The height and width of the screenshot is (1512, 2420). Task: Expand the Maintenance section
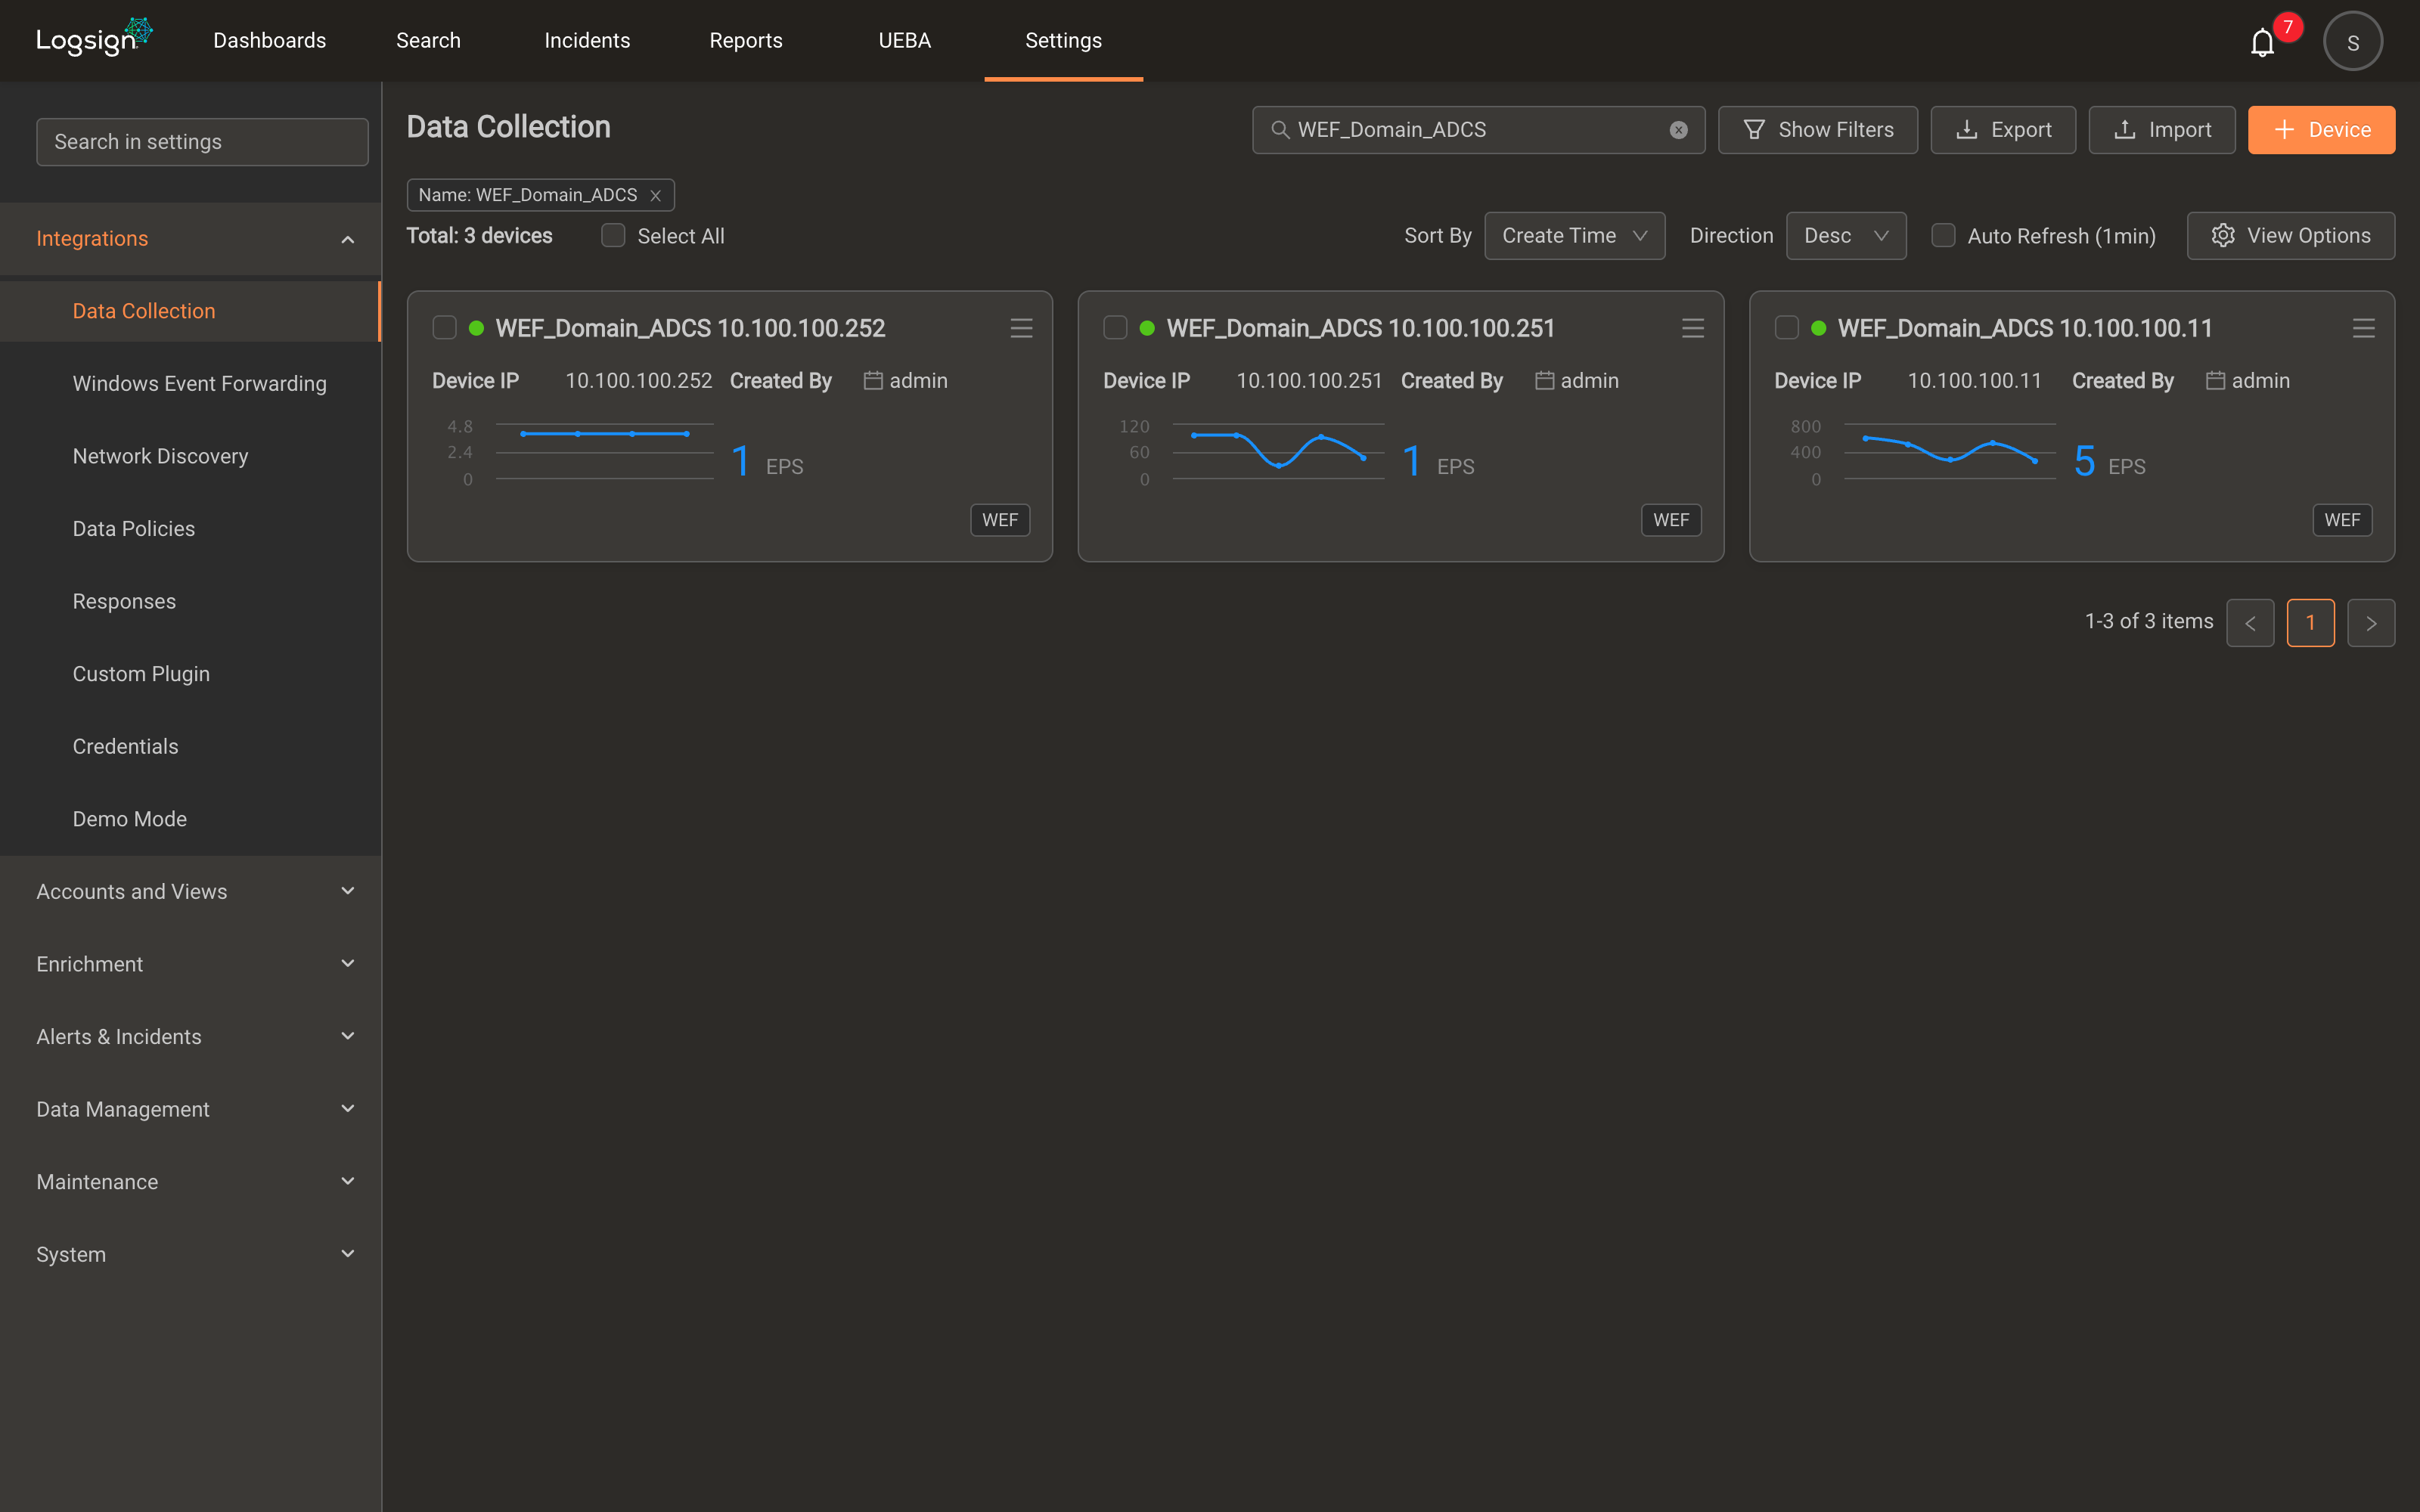click(x=190, y=1182)
